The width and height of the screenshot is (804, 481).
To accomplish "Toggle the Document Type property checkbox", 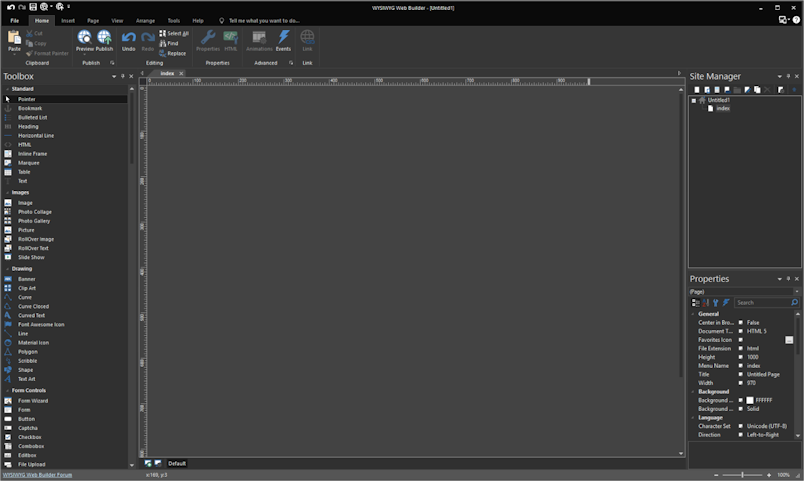I will (740, 331).
